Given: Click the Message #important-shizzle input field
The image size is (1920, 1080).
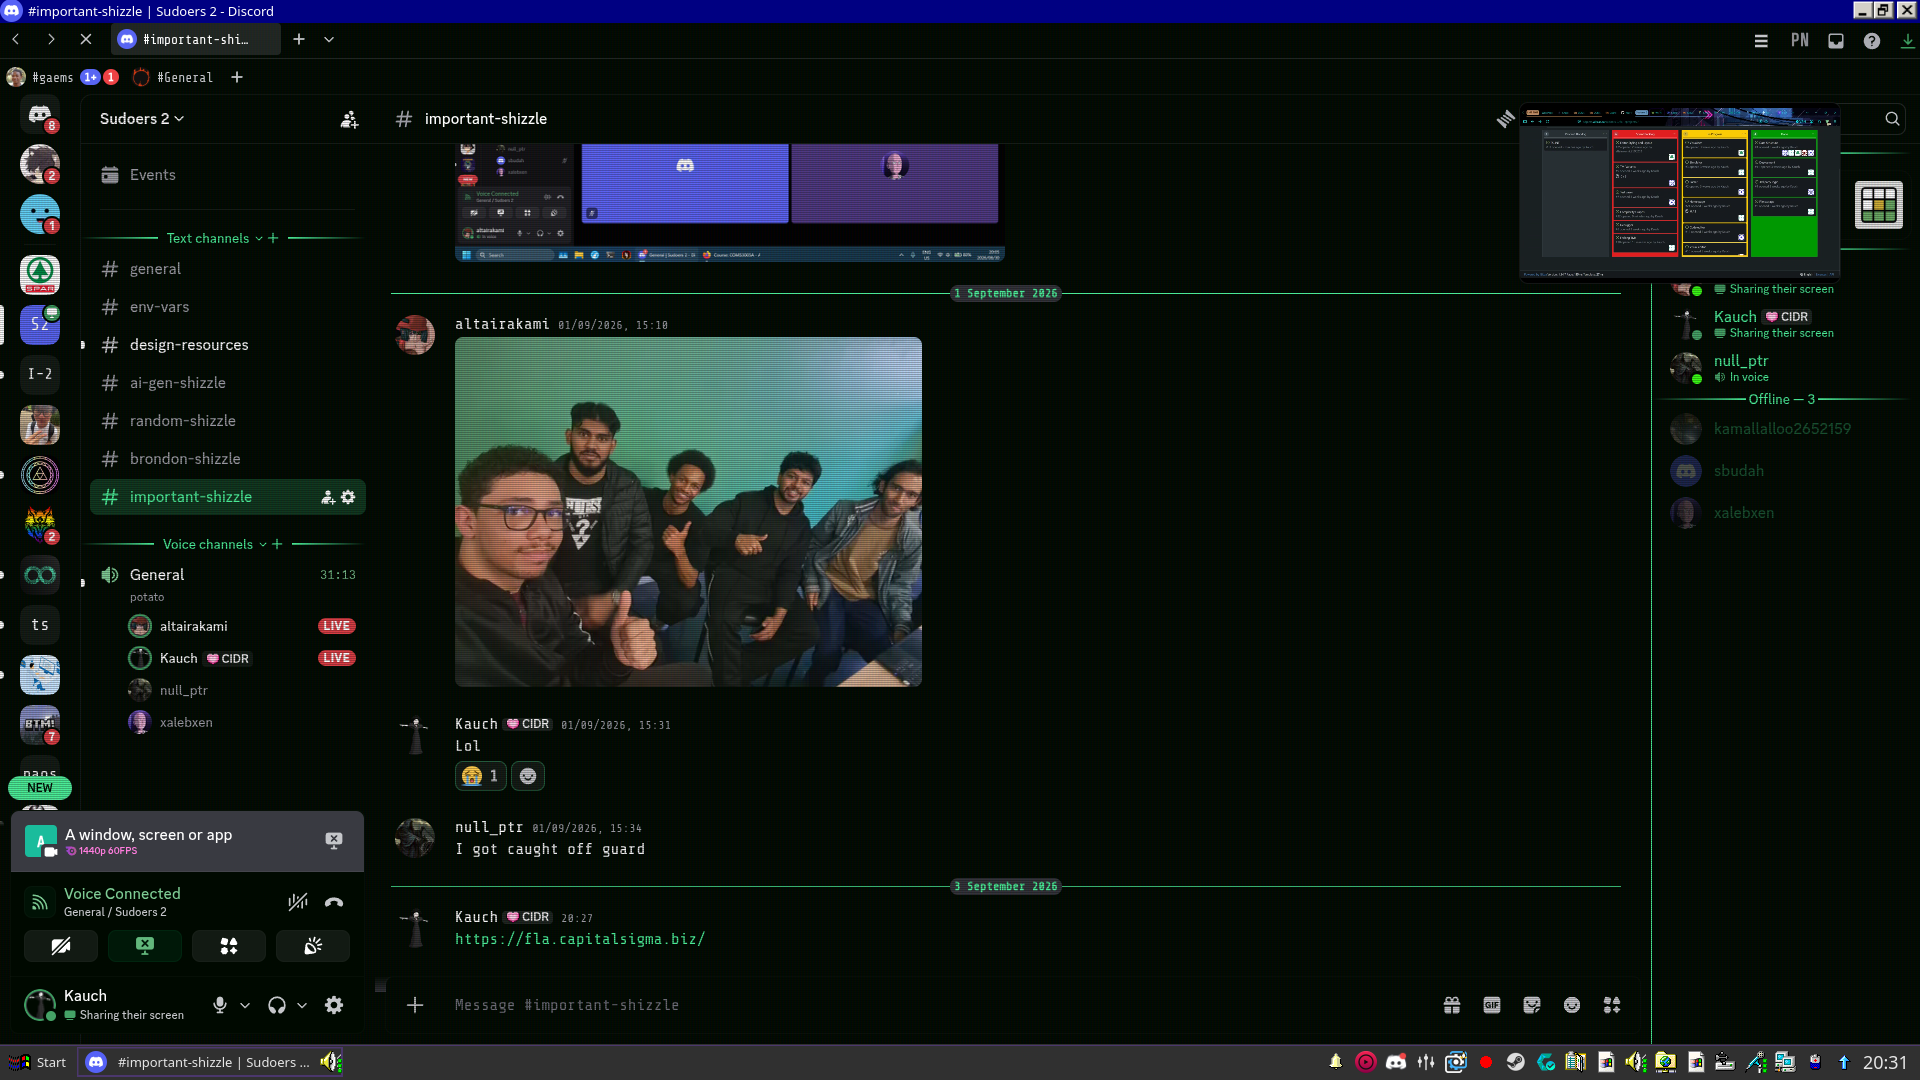Looking at the screenshot, I should tap(940, 1005).
